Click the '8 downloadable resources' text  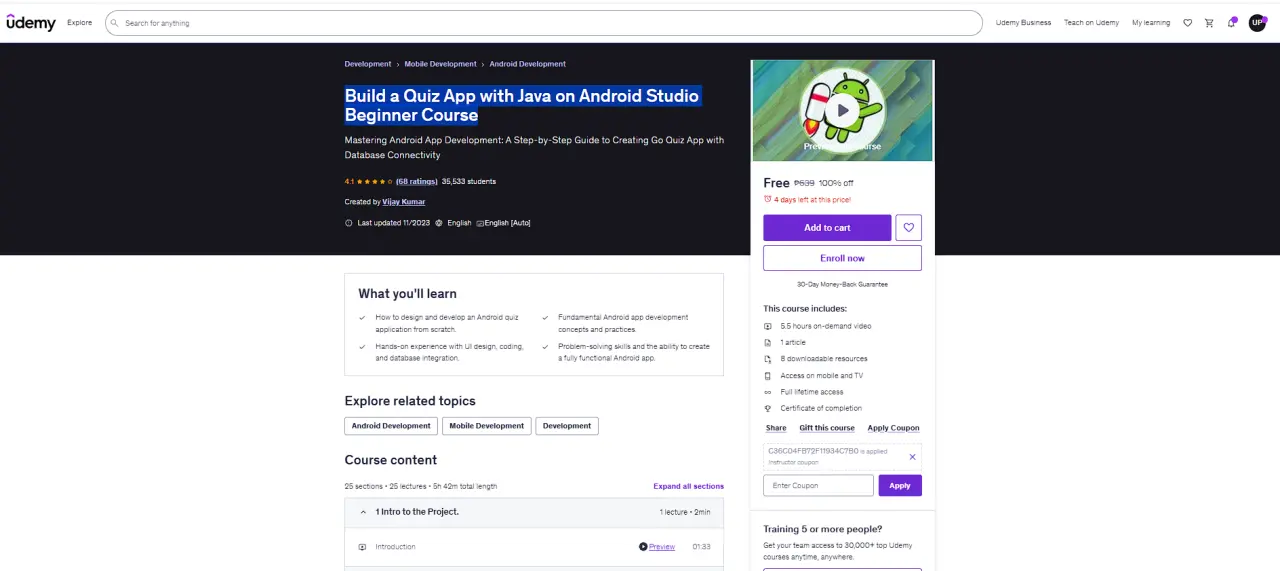point(824,359)
